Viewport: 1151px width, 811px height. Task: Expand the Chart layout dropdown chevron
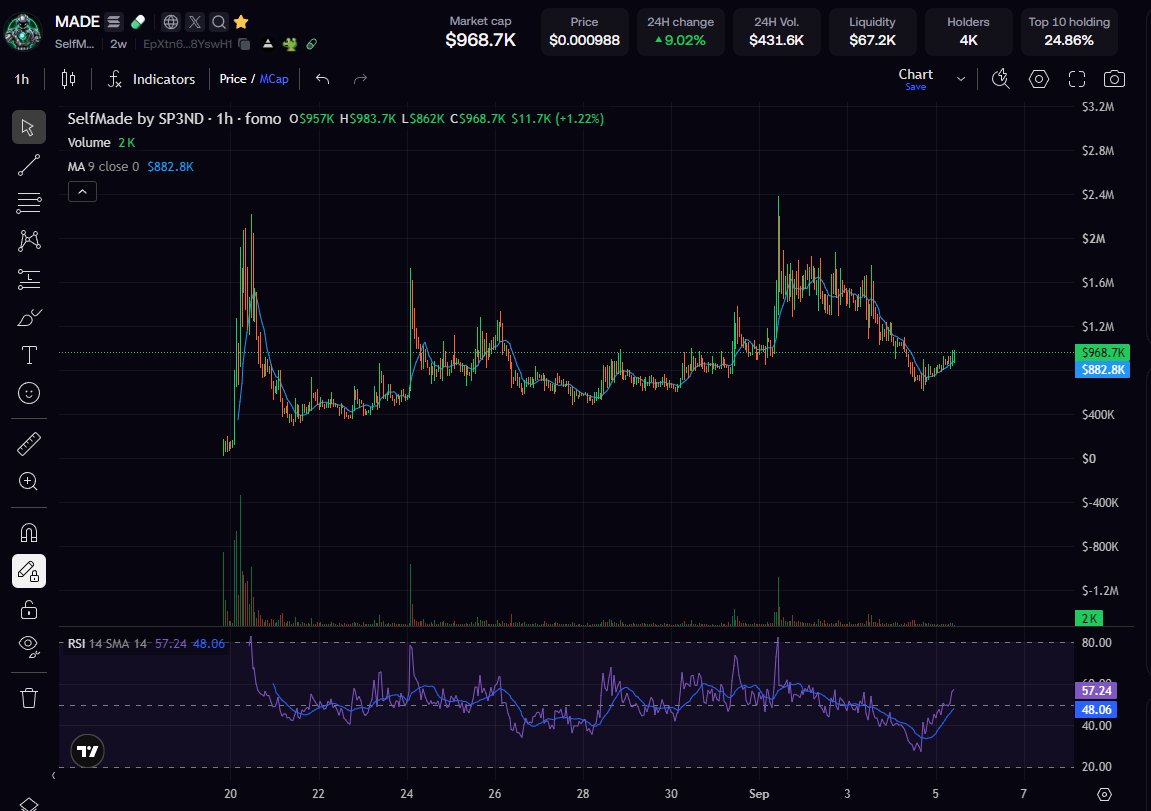[x=960, y=79]
